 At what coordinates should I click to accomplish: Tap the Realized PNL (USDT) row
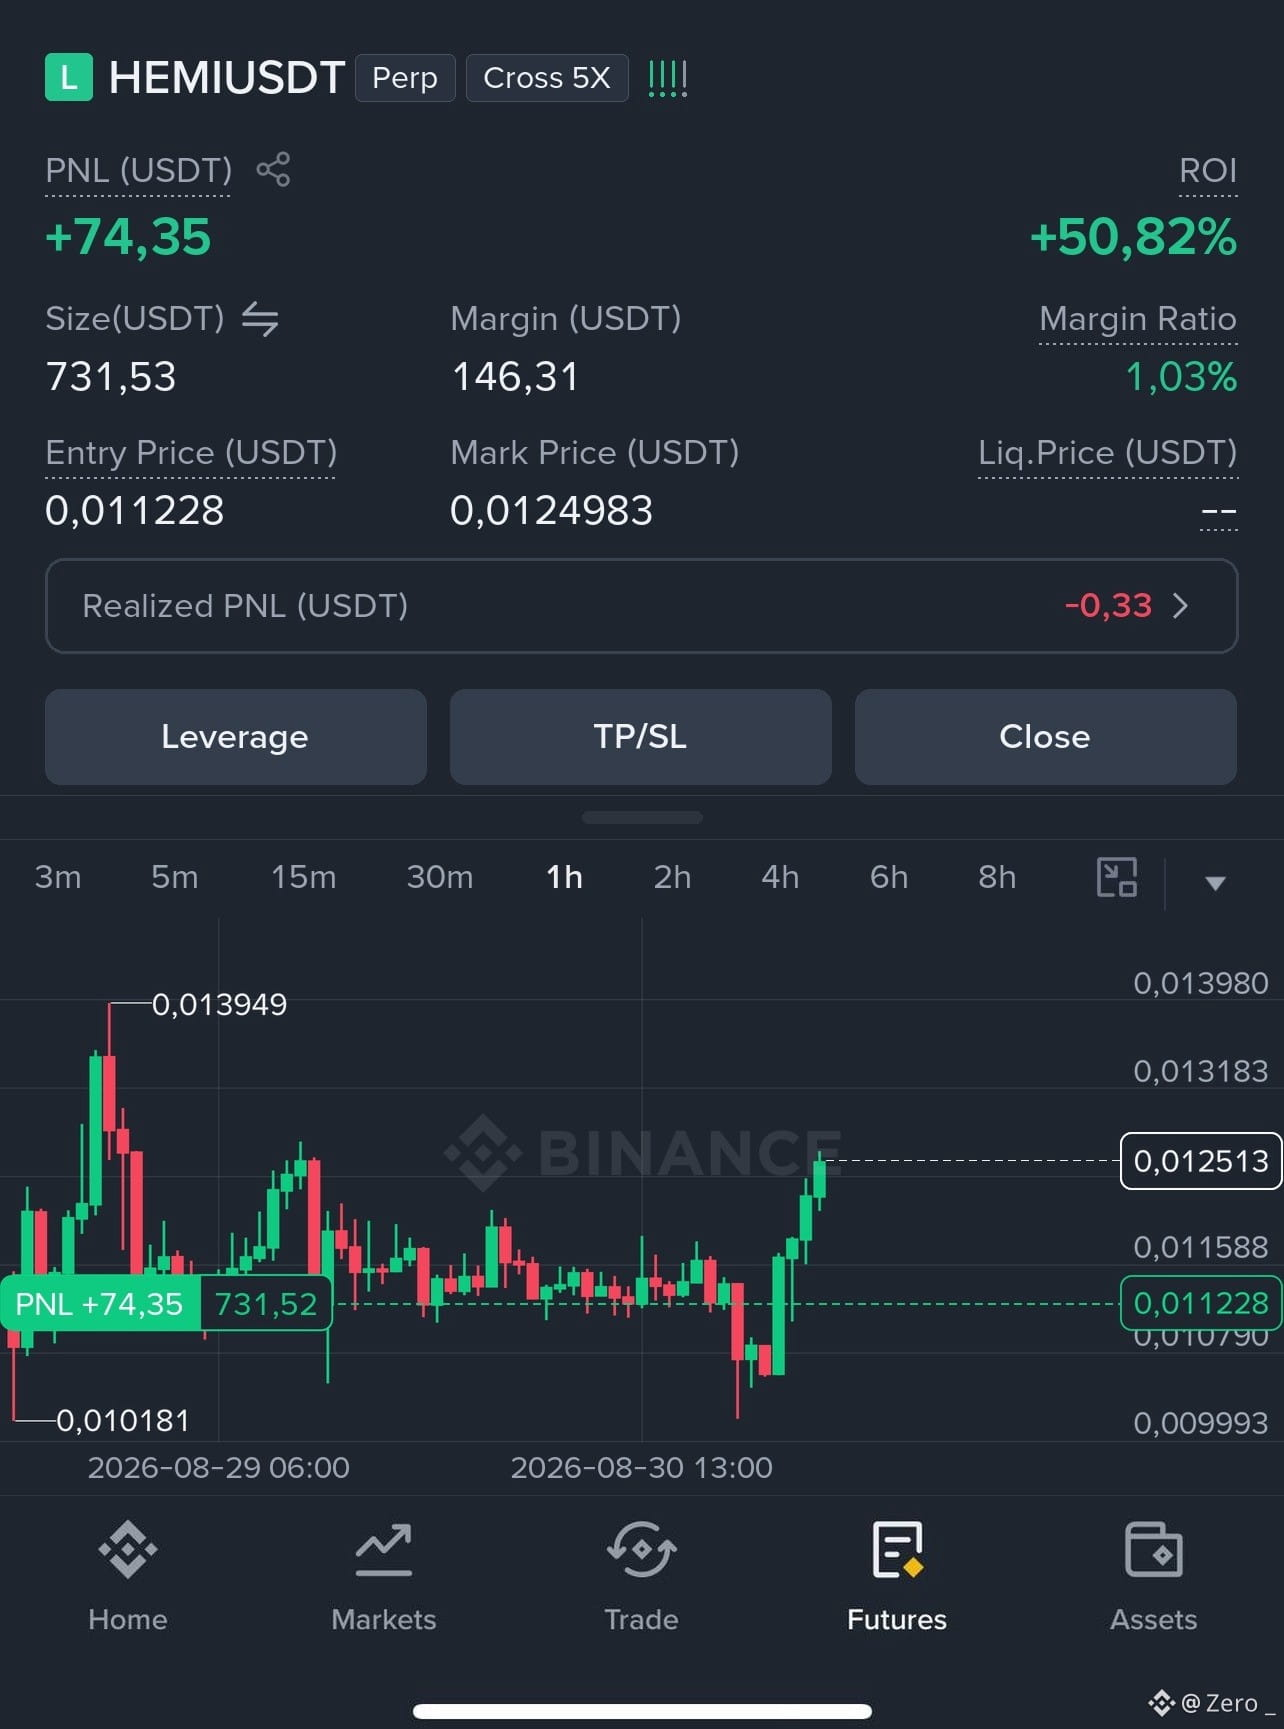pos(642,606)
